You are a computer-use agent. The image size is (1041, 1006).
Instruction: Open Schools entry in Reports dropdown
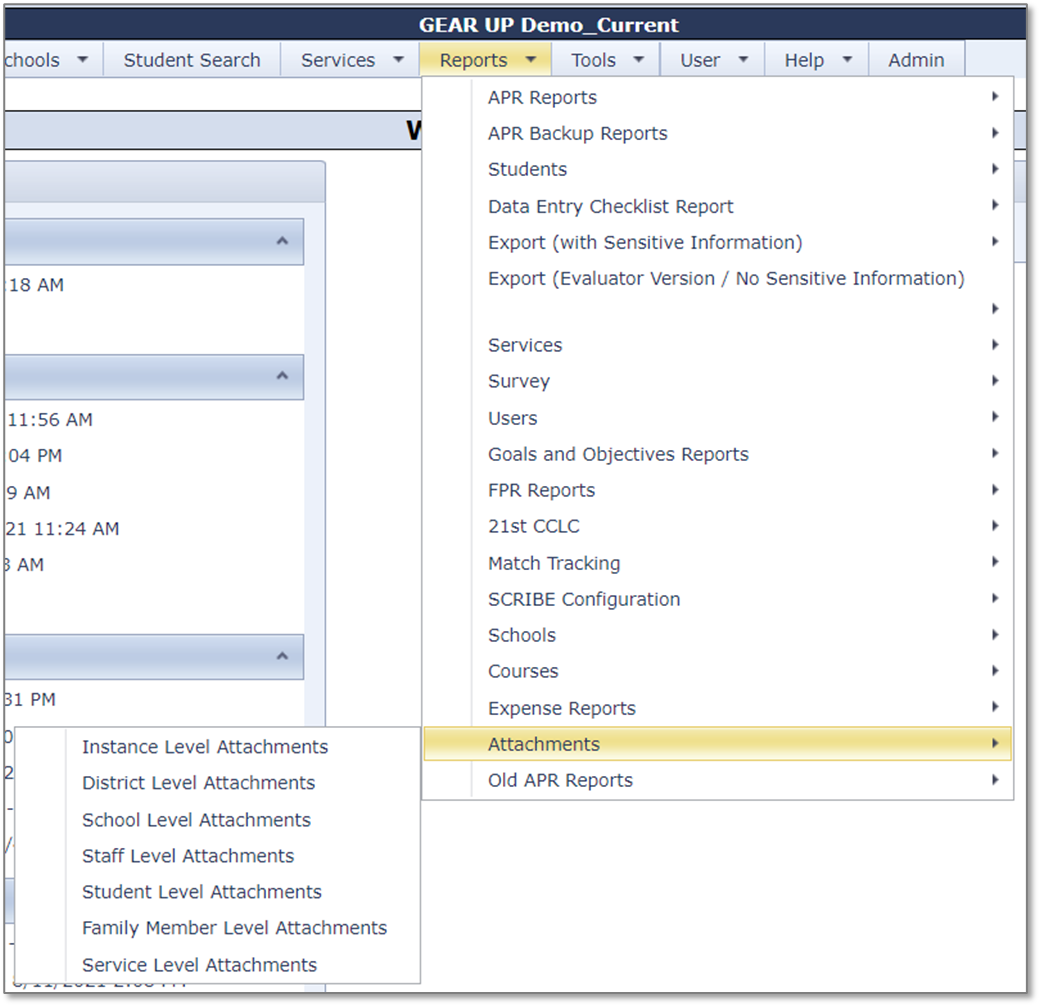click(x=717, y=635)
